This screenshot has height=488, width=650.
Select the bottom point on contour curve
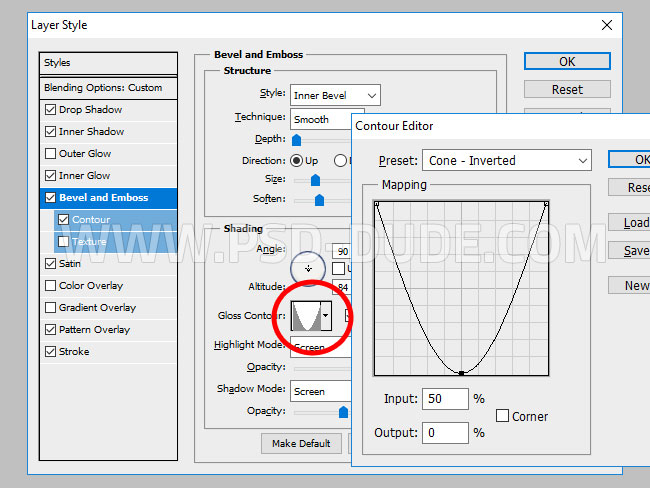(461, 373)
